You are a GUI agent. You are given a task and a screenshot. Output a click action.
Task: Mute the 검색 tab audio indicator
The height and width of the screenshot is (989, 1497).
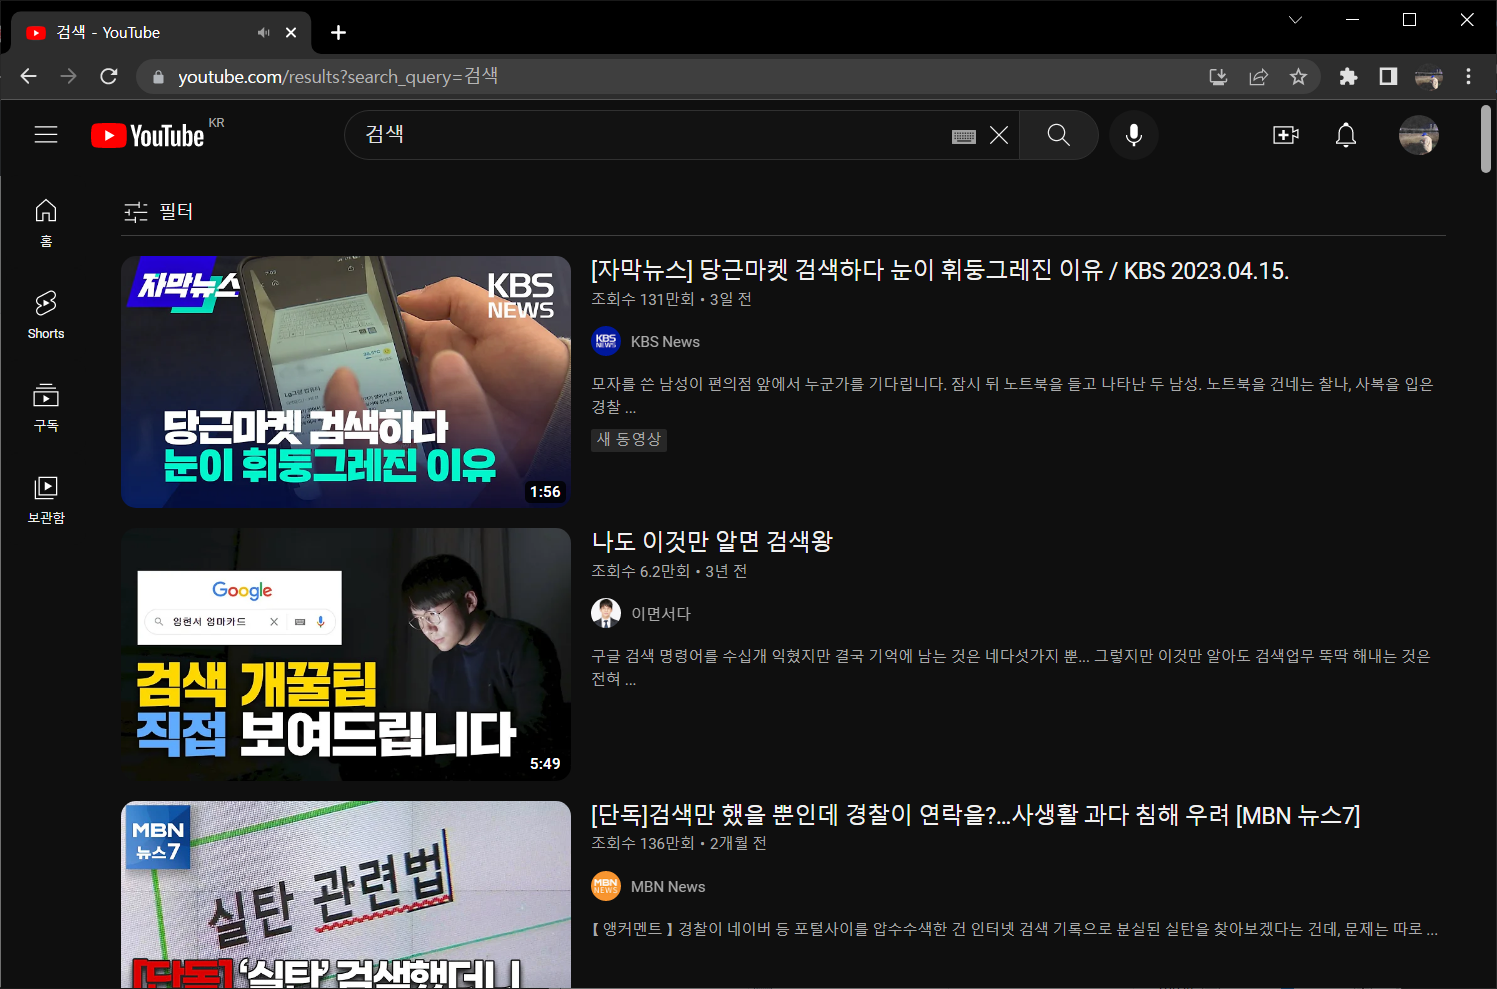coord(263,32)
